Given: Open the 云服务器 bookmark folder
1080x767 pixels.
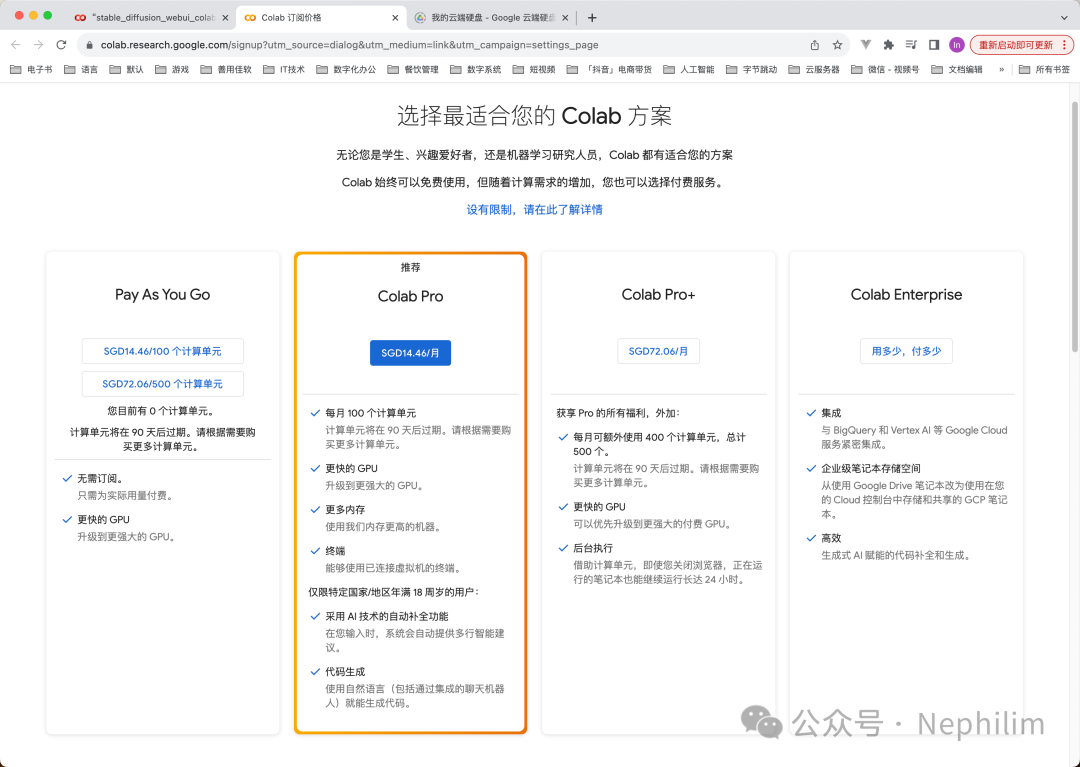Looking at the screenshot, I should 814,70.
